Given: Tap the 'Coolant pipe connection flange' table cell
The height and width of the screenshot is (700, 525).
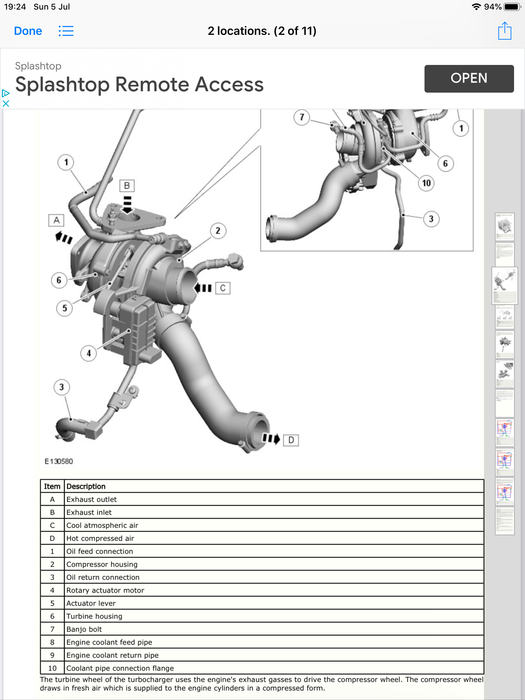Looking at the screenshot, I should point(274,668).
